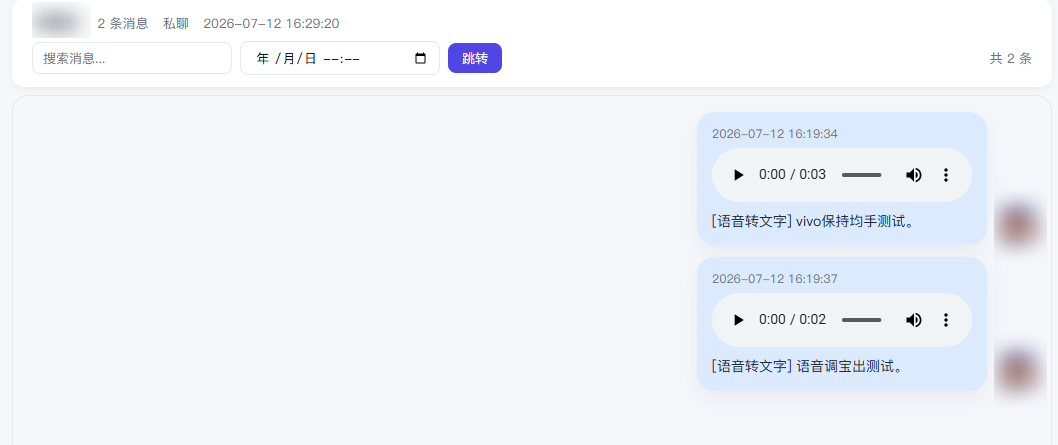This screenshot has height=445, width=1058.
Task: Click transcript text vivo保持均手测试
Action: [855, 221]
